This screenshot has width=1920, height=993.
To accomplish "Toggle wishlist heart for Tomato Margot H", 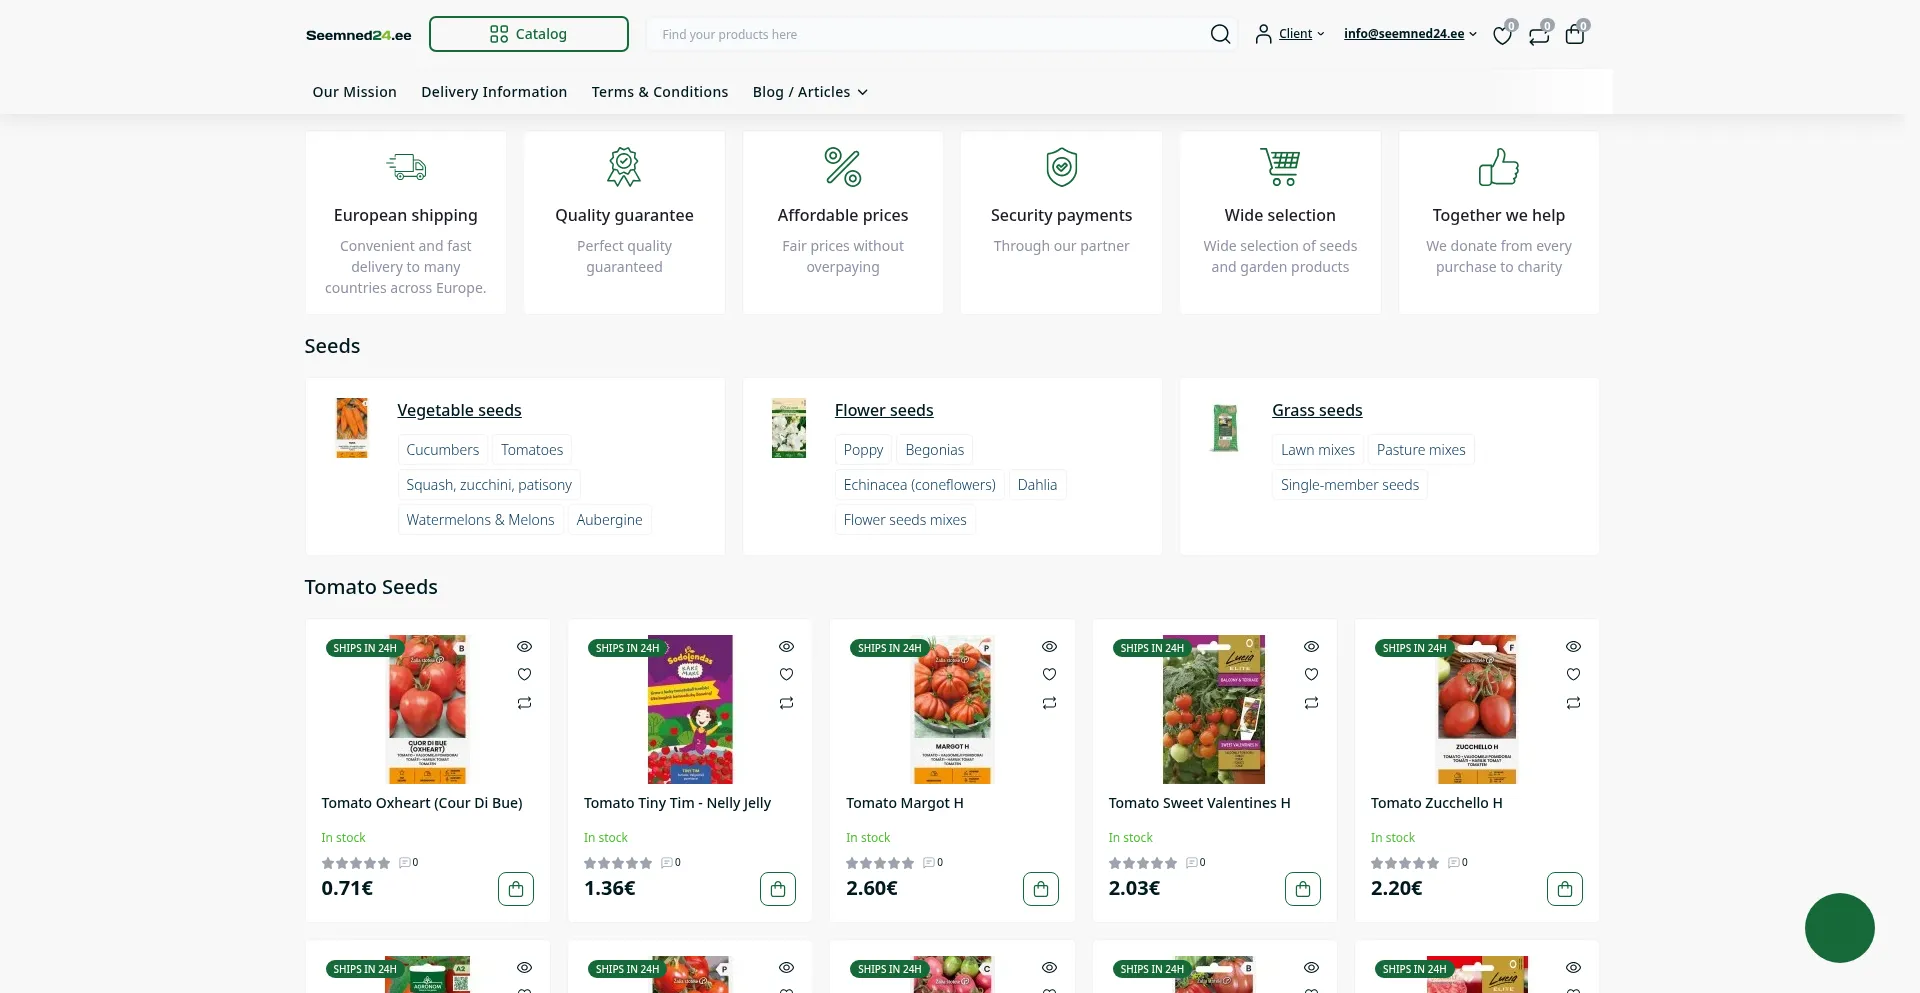I will pyautogui.click(x=1049, y=674).
